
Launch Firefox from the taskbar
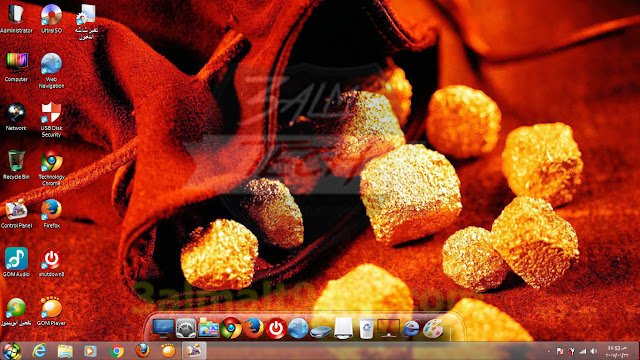pyautogui.click(x=142, y=351)
